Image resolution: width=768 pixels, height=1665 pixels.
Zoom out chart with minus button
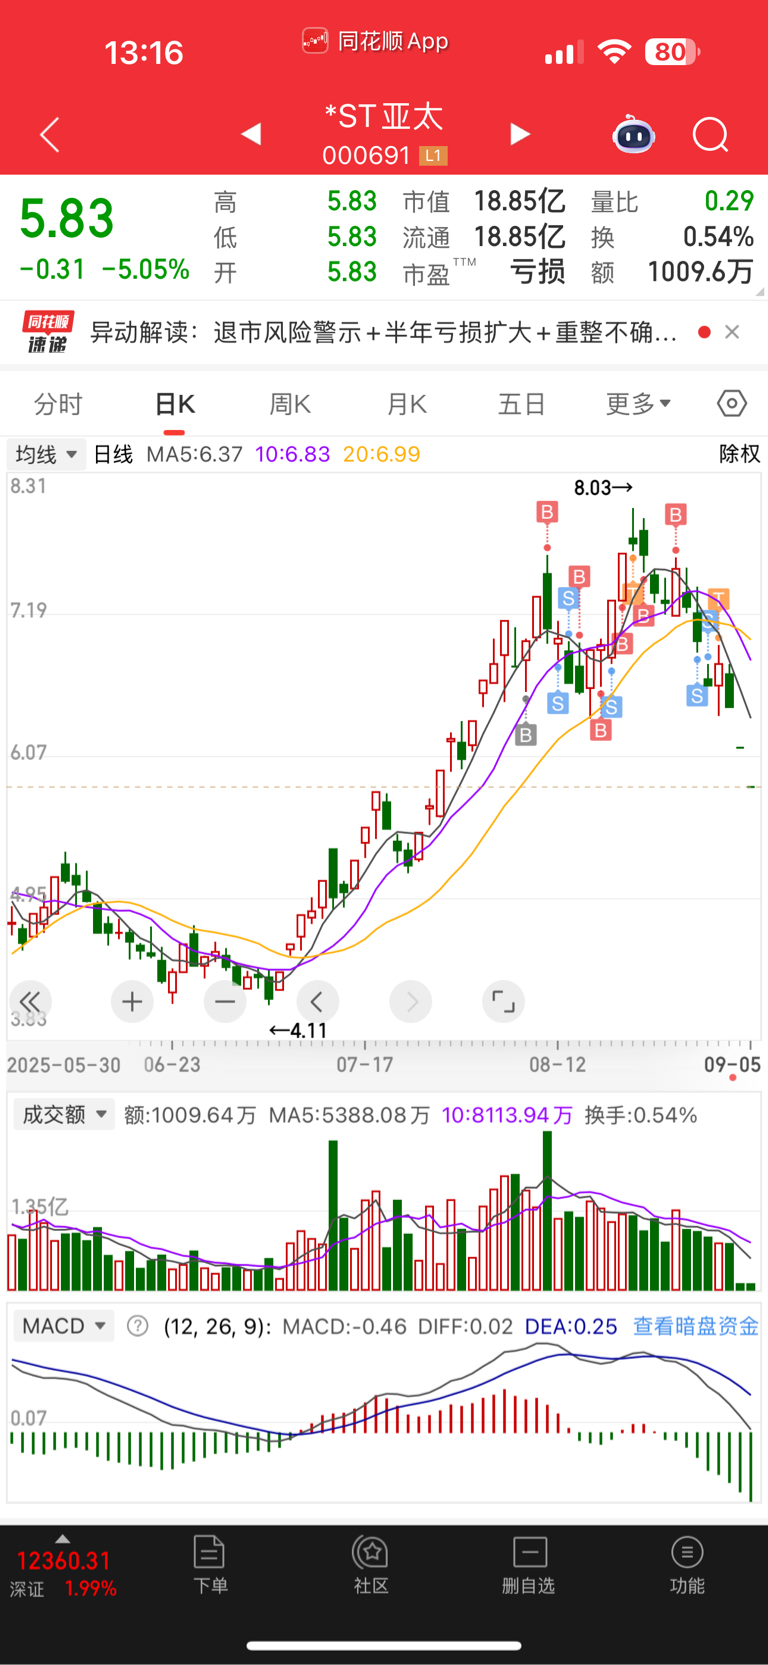225,1001
